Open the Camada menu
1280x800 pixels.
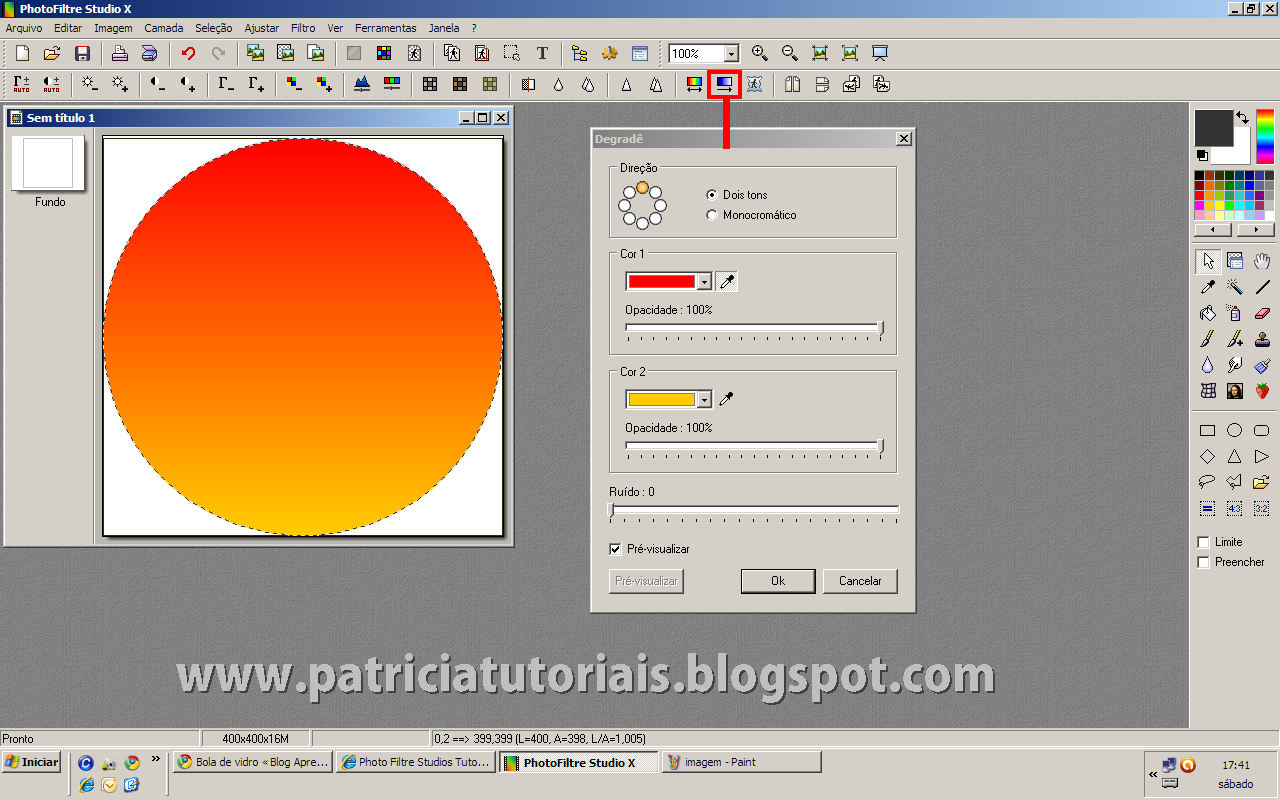click(164, 28)
